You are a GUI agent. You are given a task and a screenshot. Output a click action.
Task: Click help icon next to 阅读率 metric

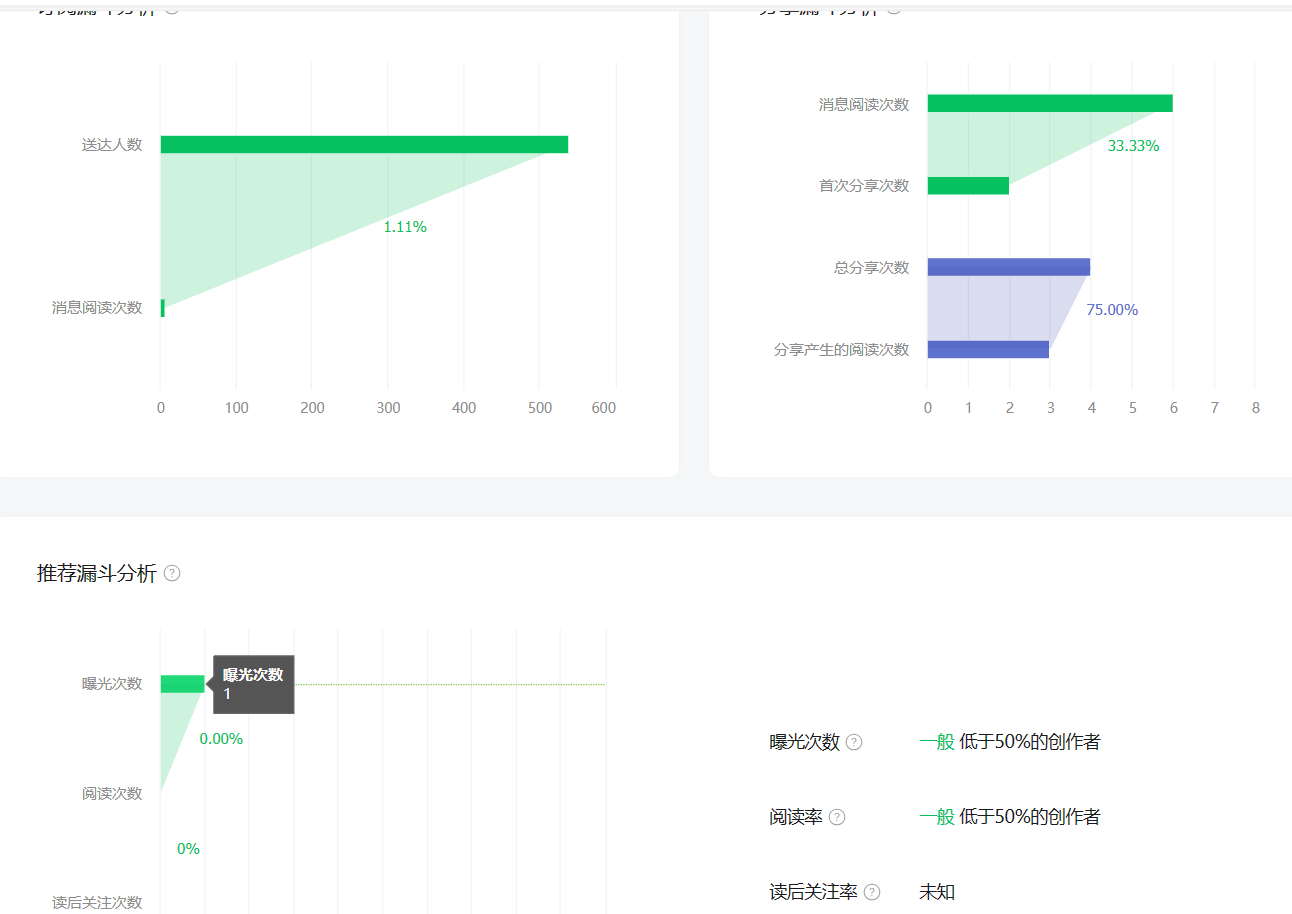pos(837,817)
